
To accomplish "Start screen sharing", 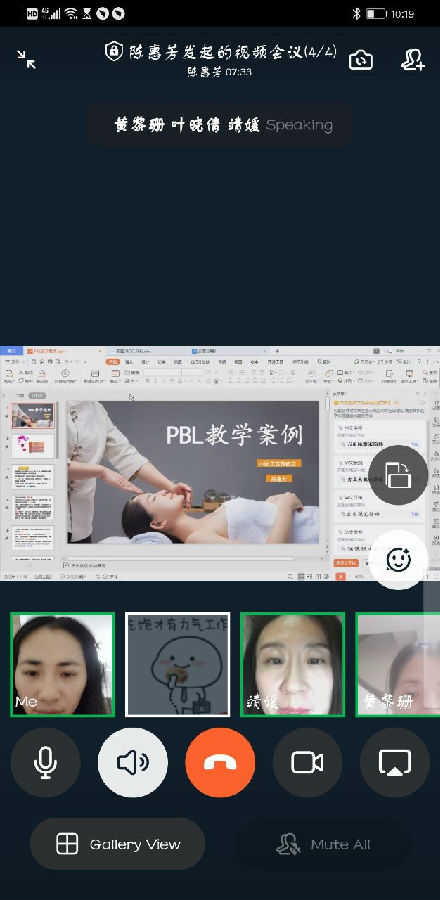I will [x=395, y=763].
